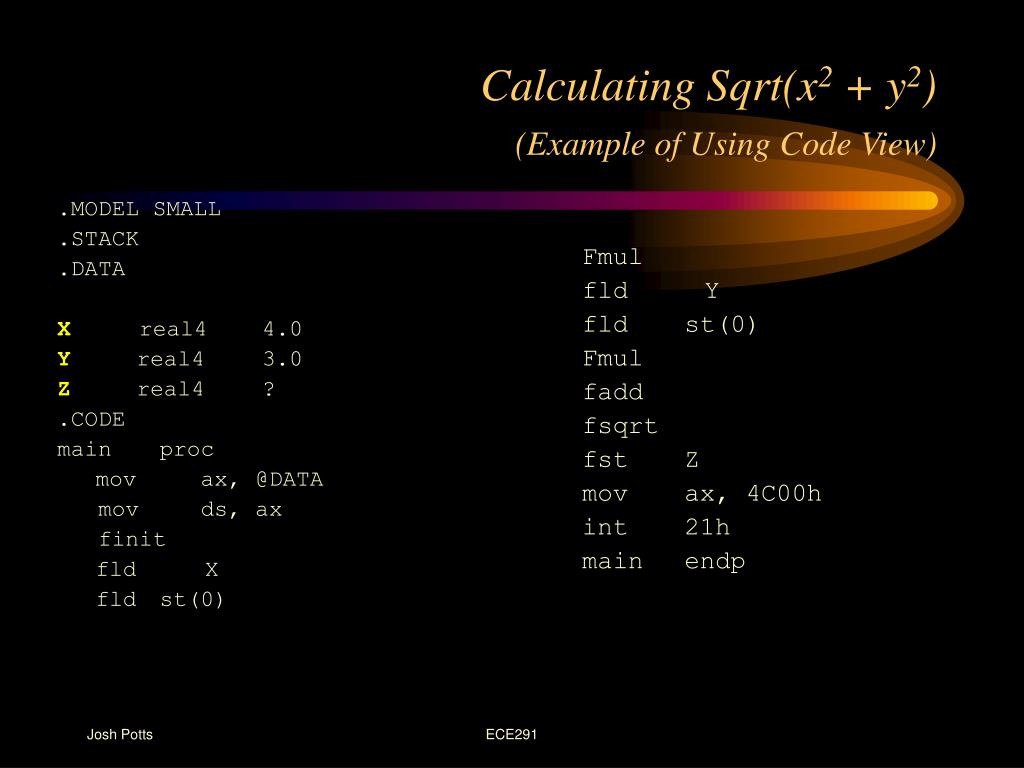Click "real4" in the X declaration row
Screen dimensions: 1024x768
click(172, 328)
